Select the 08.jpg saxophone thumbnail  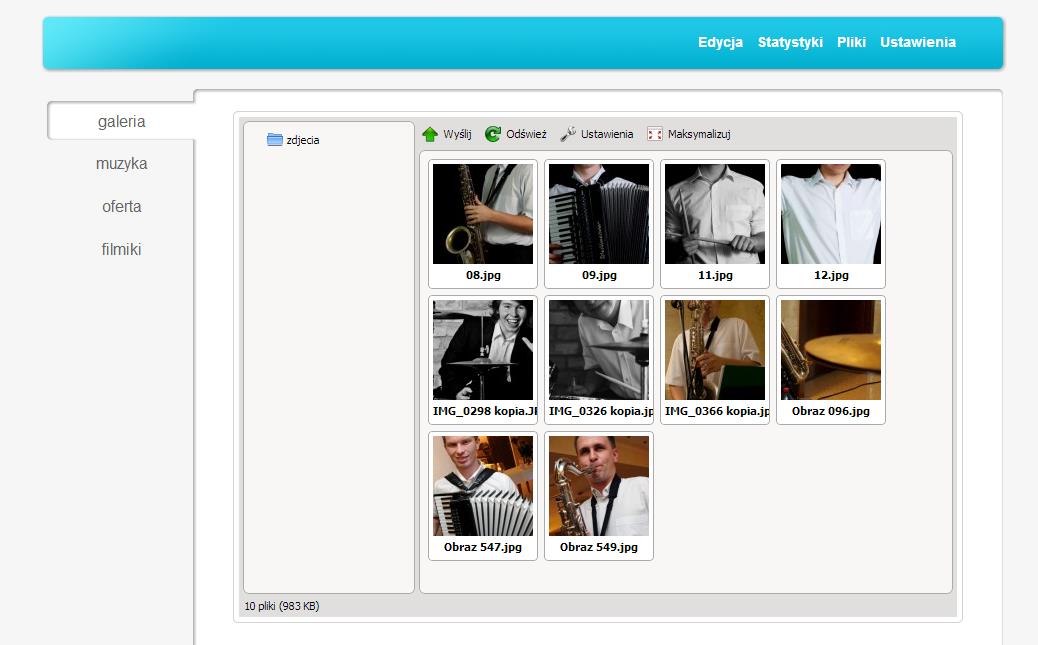point(483,214)
